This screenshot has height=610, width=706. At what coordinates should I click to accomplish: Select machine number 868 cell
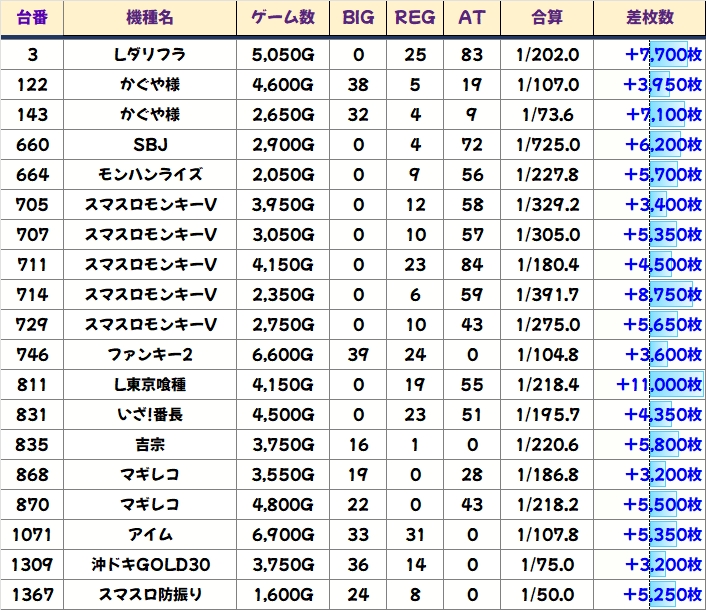(x=32, y=475)
